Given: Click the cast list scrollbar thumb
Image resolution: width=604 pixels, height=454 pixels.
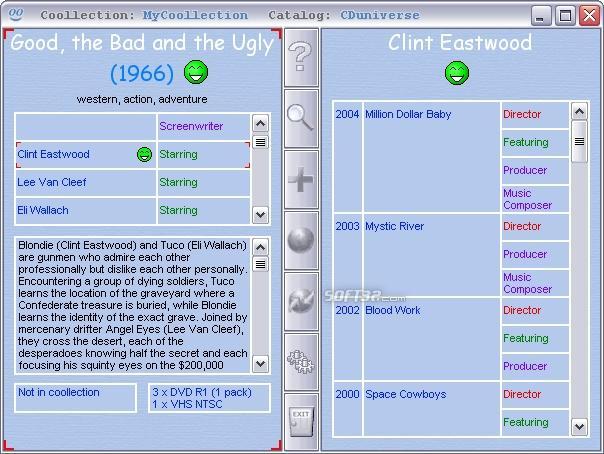Looking at the screenshot, I should click(260, 142).
